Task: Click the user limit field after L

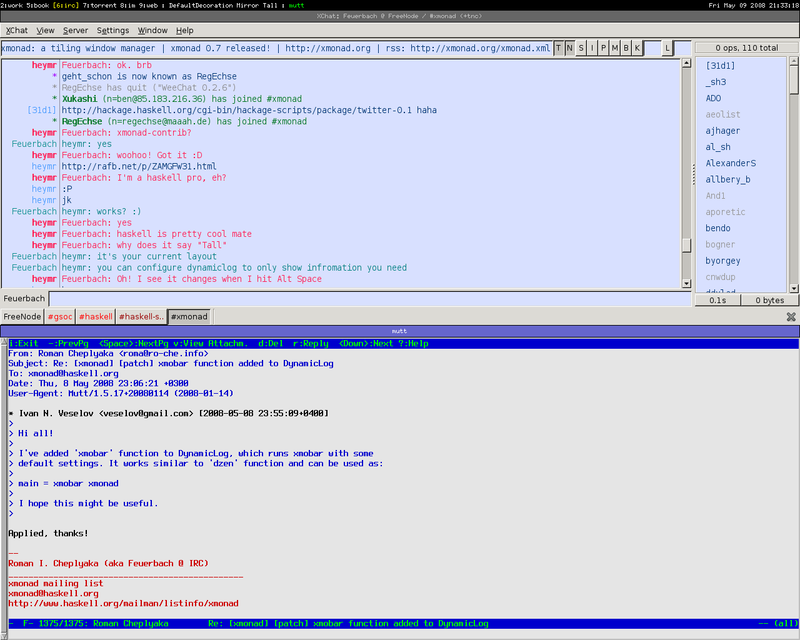Action: [683, 48]
